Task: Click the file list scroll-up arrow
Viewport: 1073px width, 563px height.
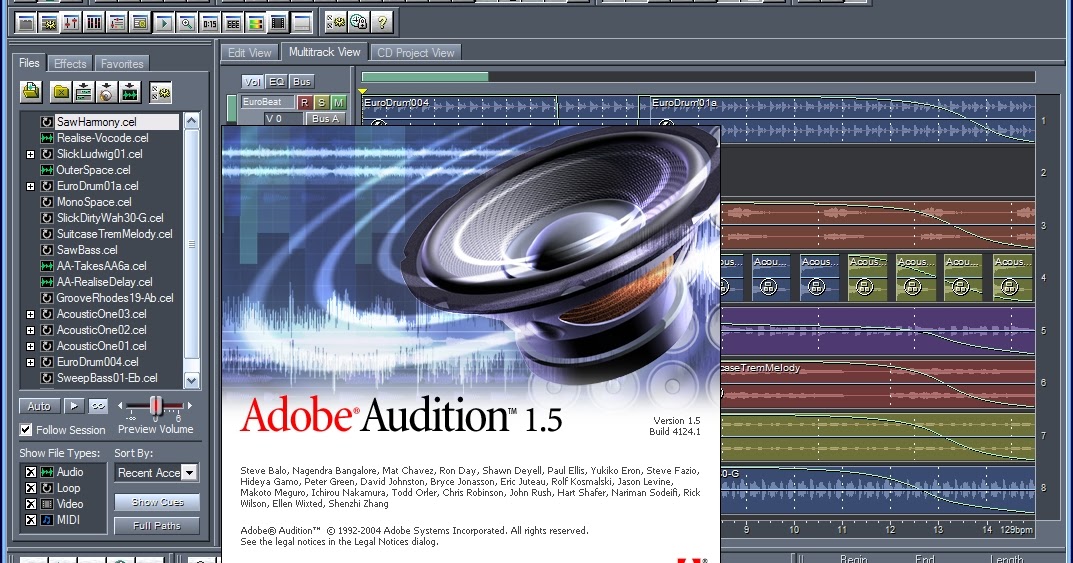Action: coord(192,121)
